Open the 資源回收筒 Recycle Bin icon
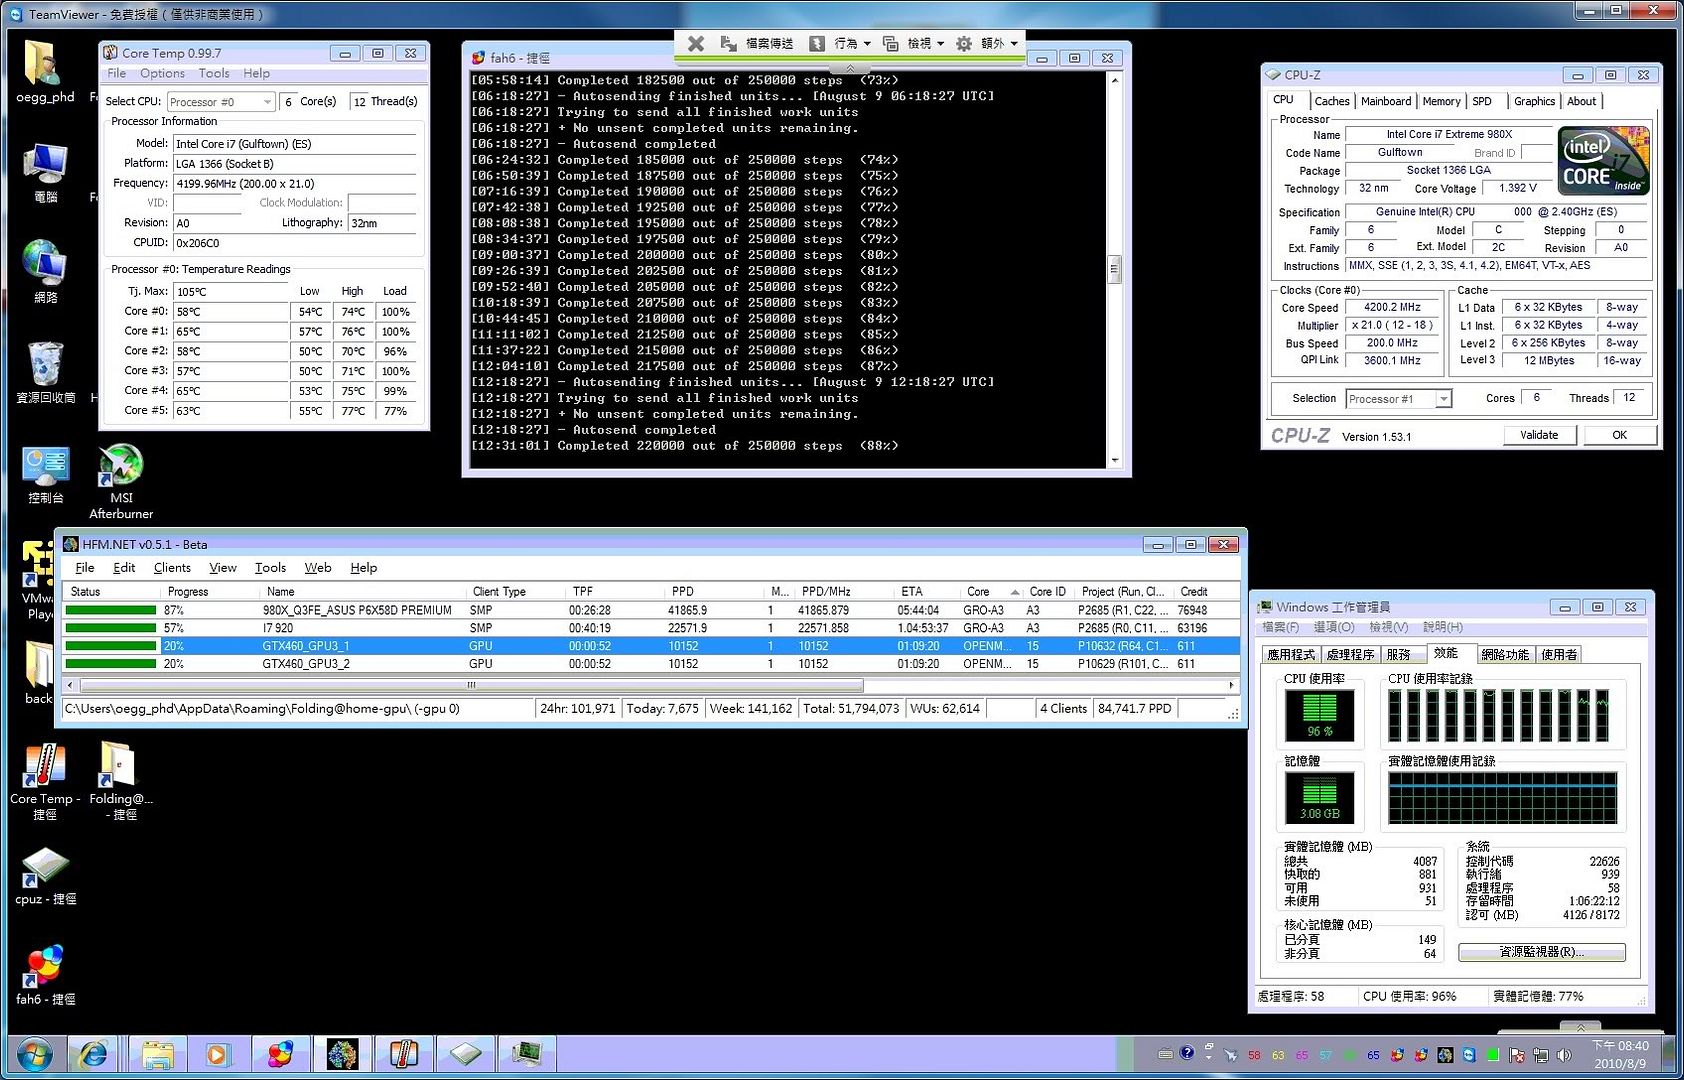This screenshot has width=1684, height=1080. [45, 372]
